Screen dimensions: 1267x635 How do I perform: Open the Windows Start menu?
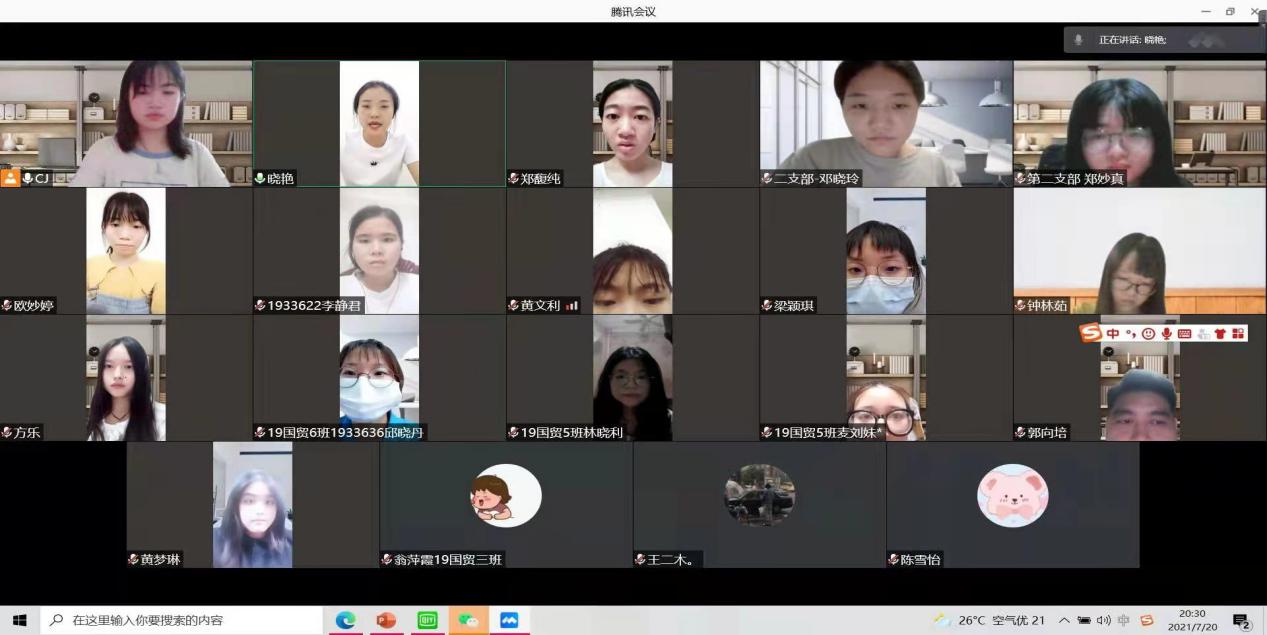pos(19,620)
